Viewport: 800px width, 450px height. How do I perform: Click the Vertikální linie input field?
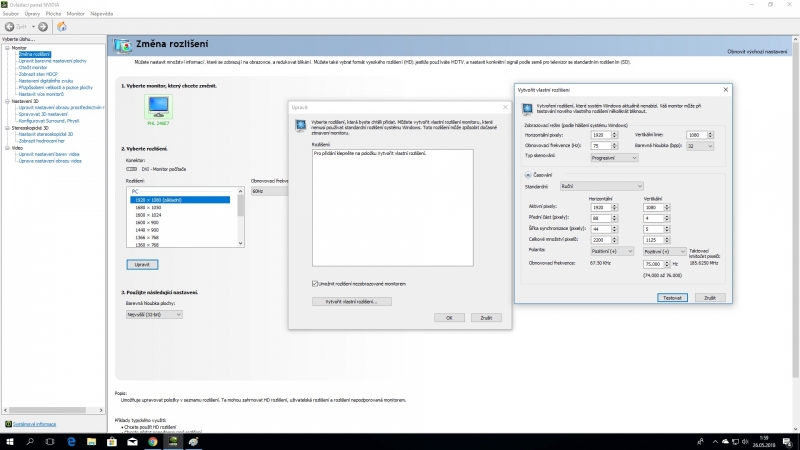(x=696, y=135)
